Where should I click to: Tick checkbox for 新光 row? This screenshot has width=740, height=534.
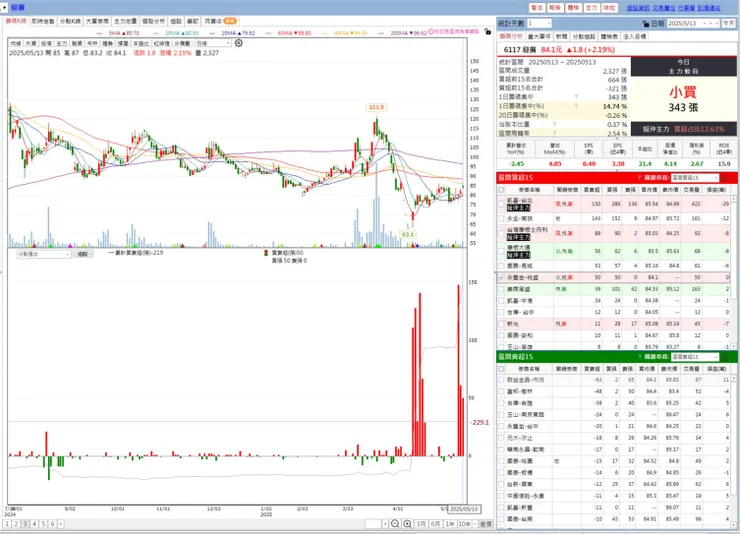(501, 324)
